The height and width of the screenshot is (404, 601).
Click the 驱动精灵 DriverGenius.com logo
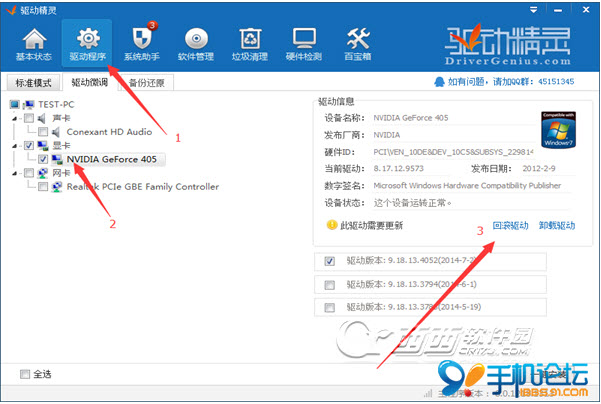pyautogui.click(x=507, y=45)
